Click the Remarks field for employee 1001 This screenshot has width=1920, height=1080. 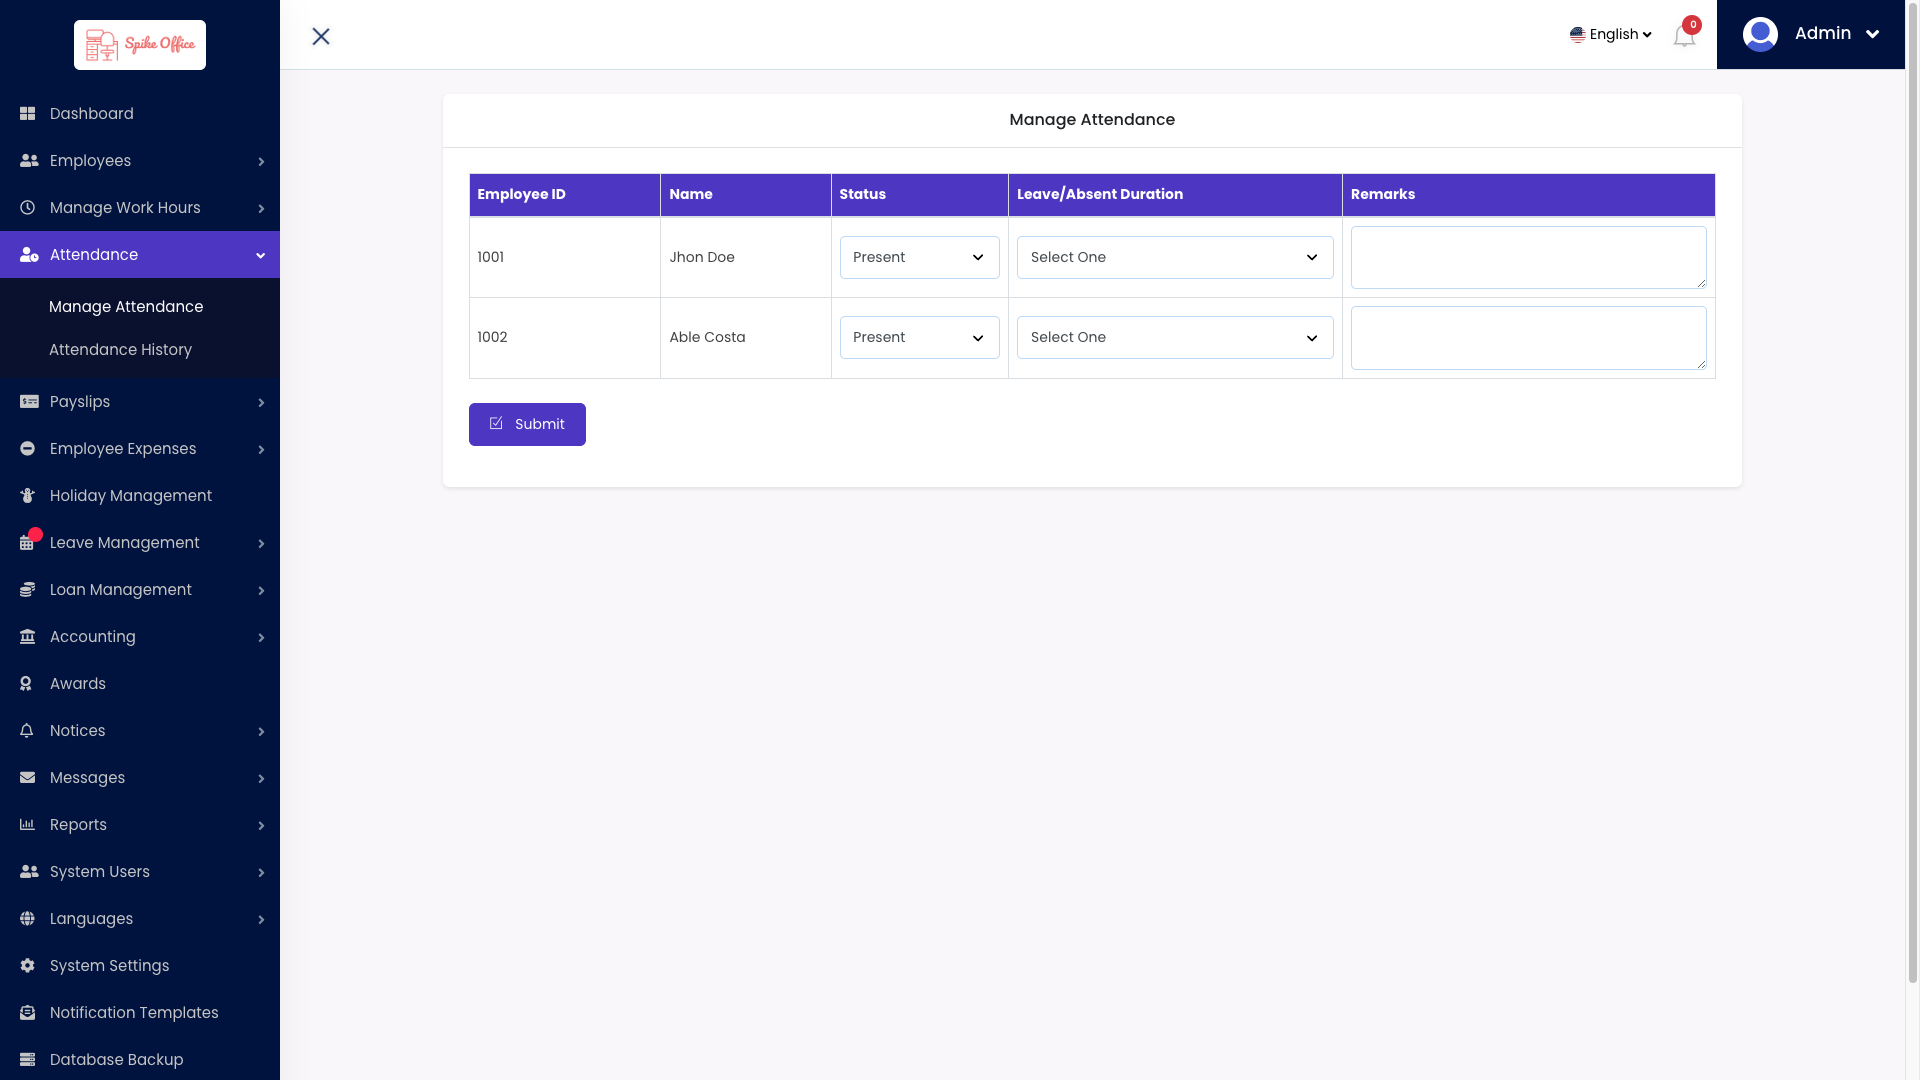1527,257
